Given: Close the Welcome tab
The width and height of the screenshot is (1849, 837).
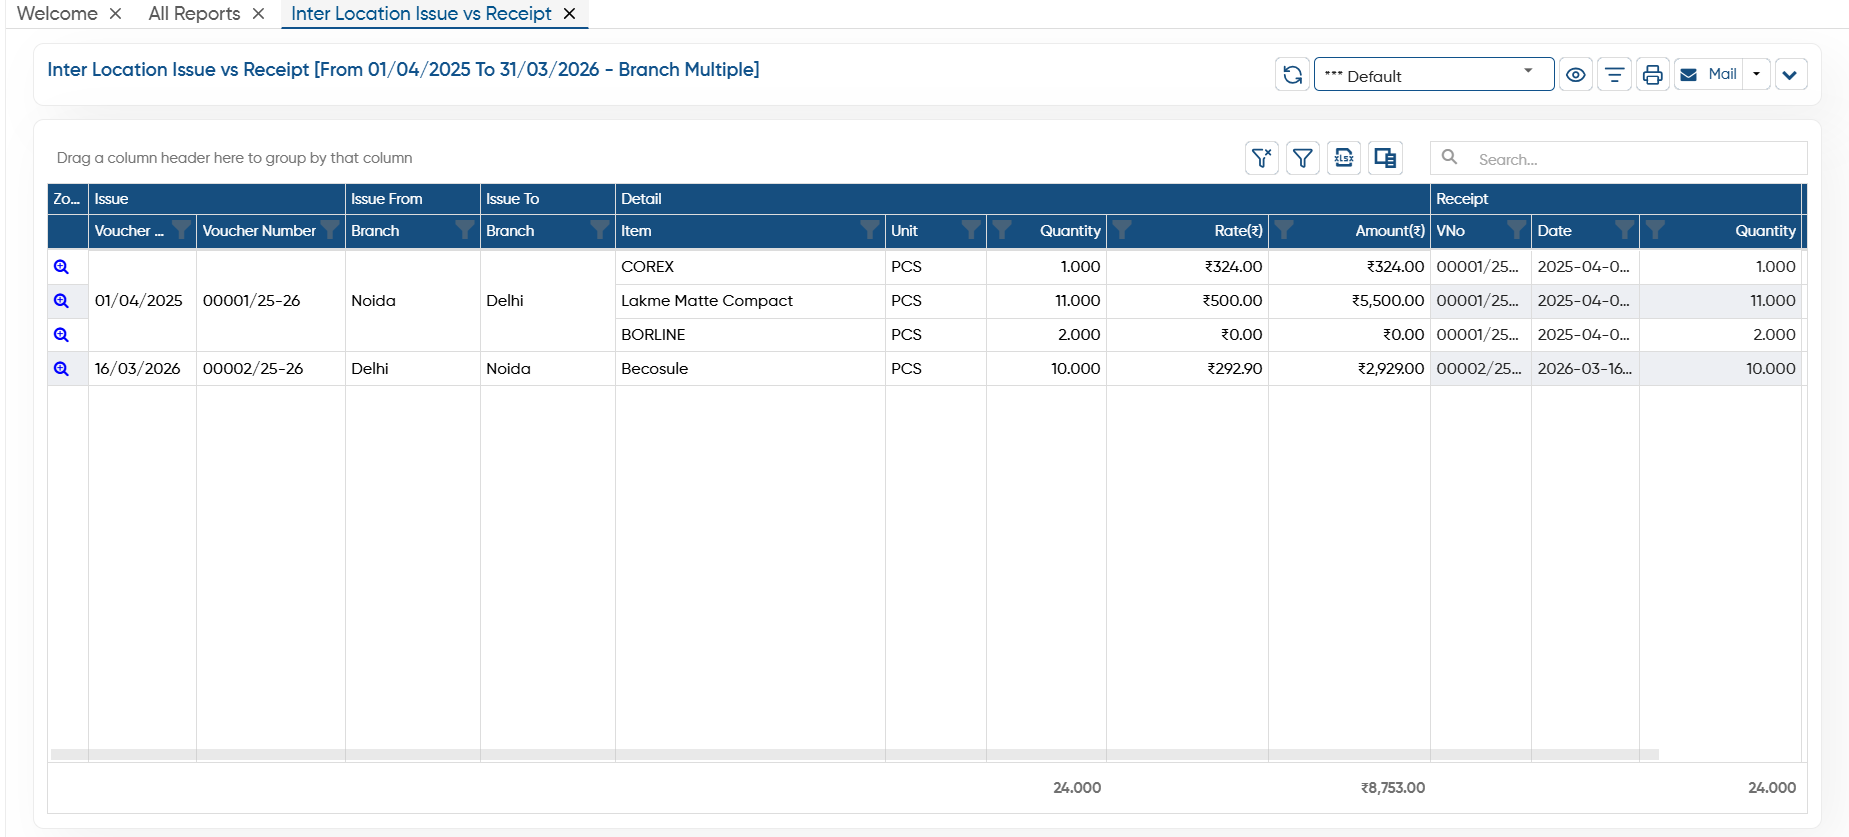Looking at the screenshot, I should (x=116, y=14).
